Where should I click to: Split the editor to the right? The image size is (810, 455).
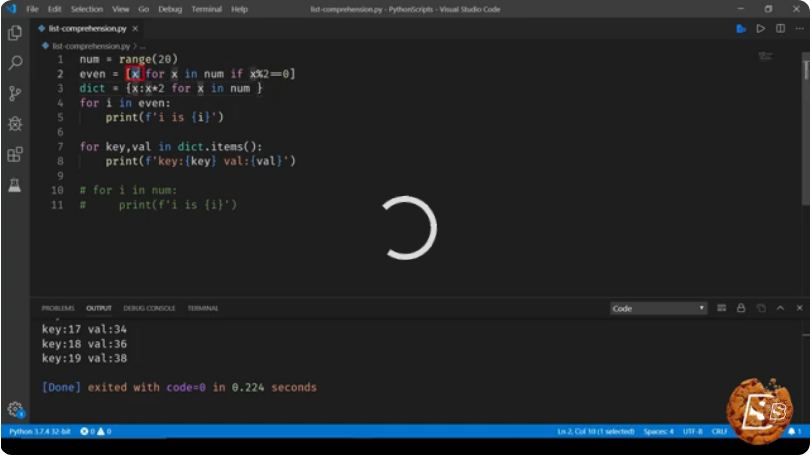(780, 28)
